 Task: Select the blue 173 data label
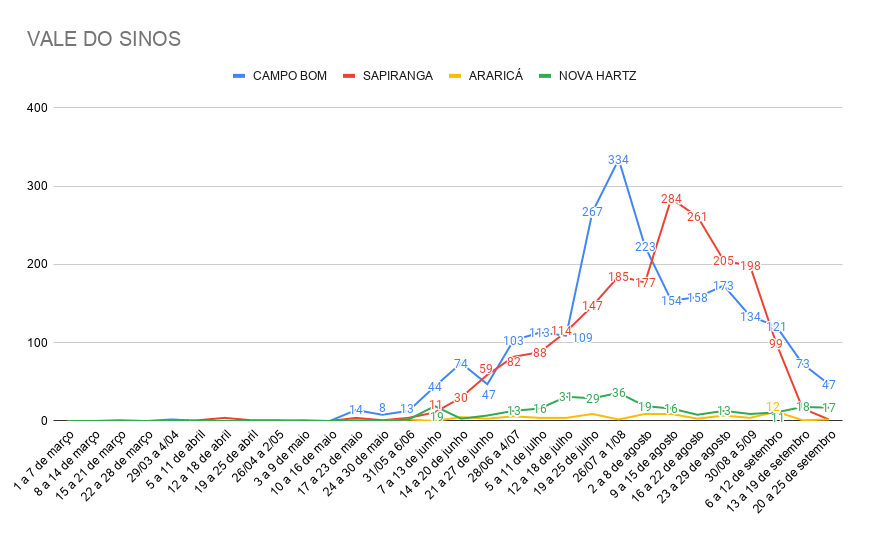pos(723,286)
